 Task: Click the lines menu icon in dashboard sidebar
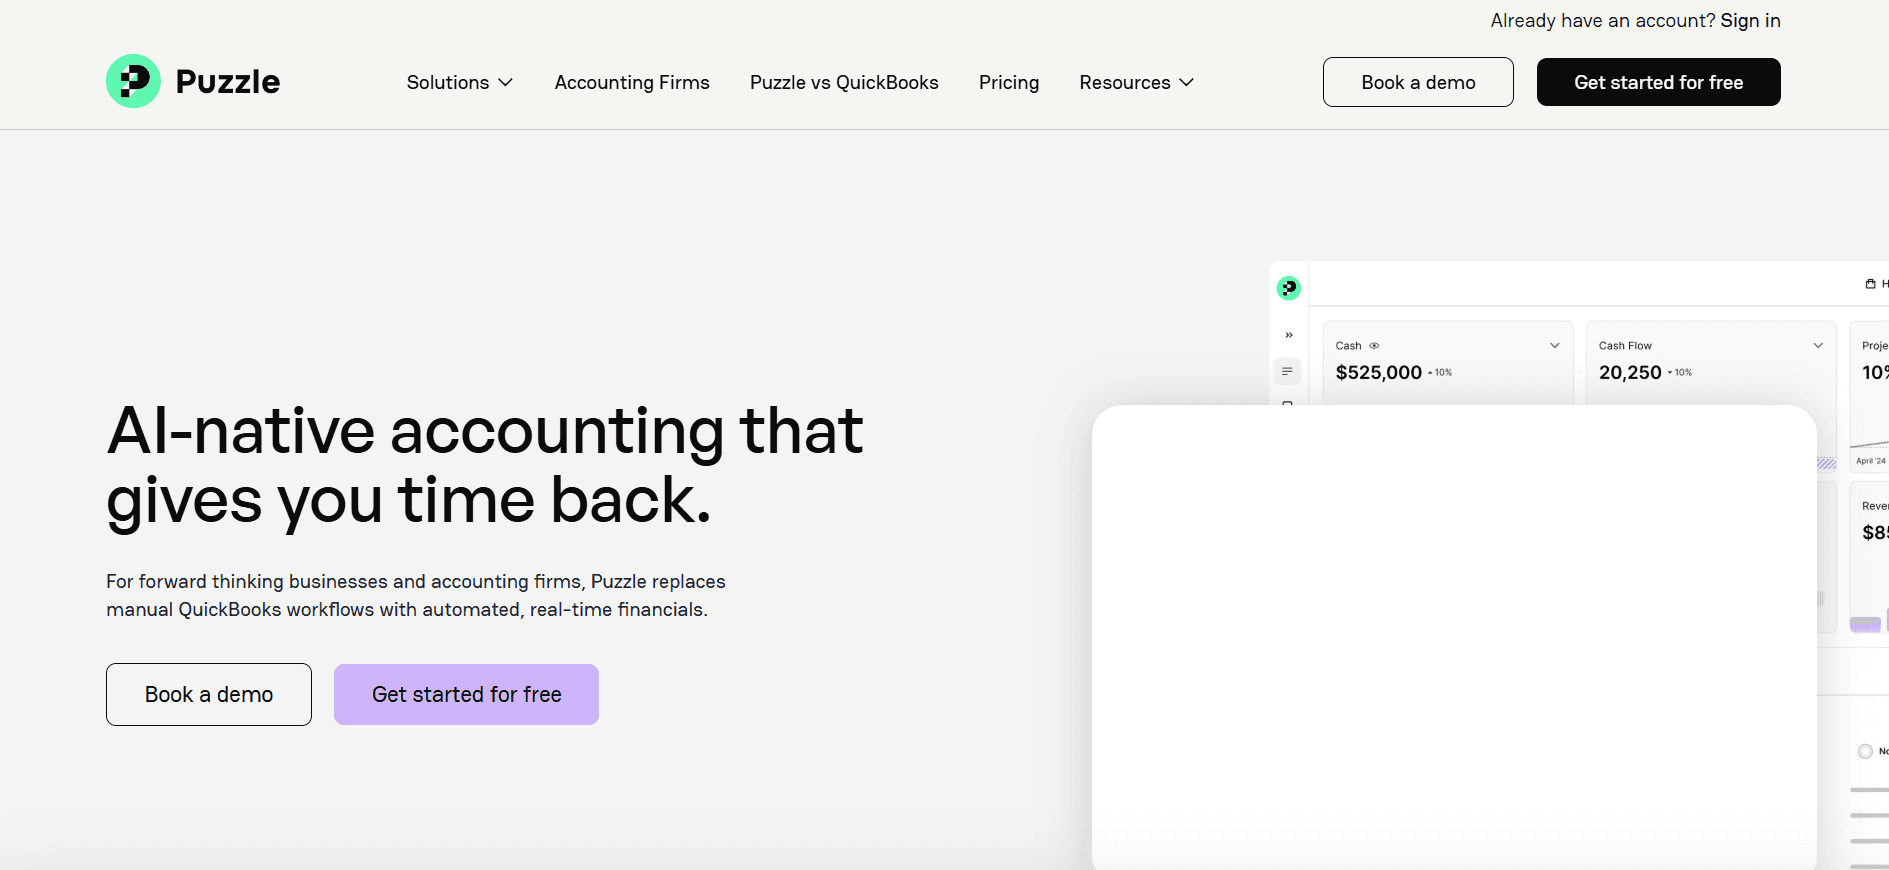(x=1287, y=371)
